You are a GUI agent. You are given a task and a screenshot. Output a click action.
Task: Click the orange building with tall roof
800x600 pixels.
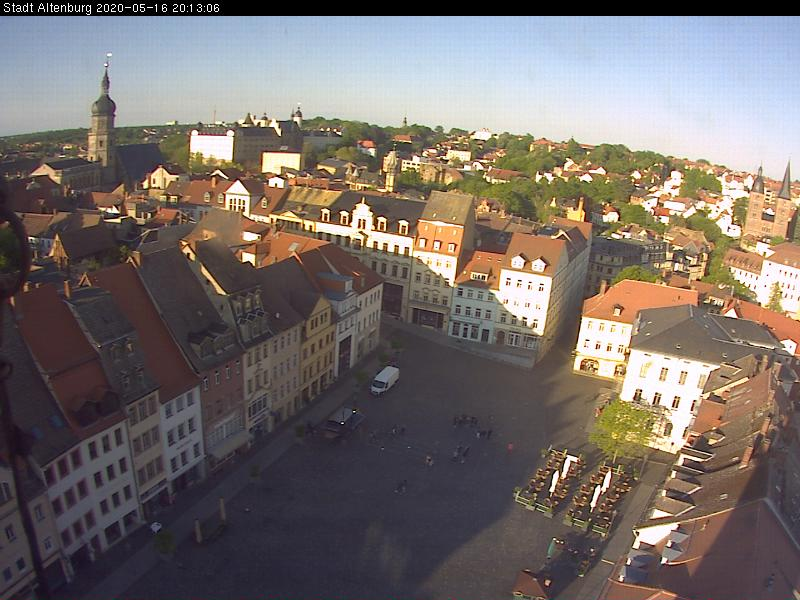click(x=442, y=255)
